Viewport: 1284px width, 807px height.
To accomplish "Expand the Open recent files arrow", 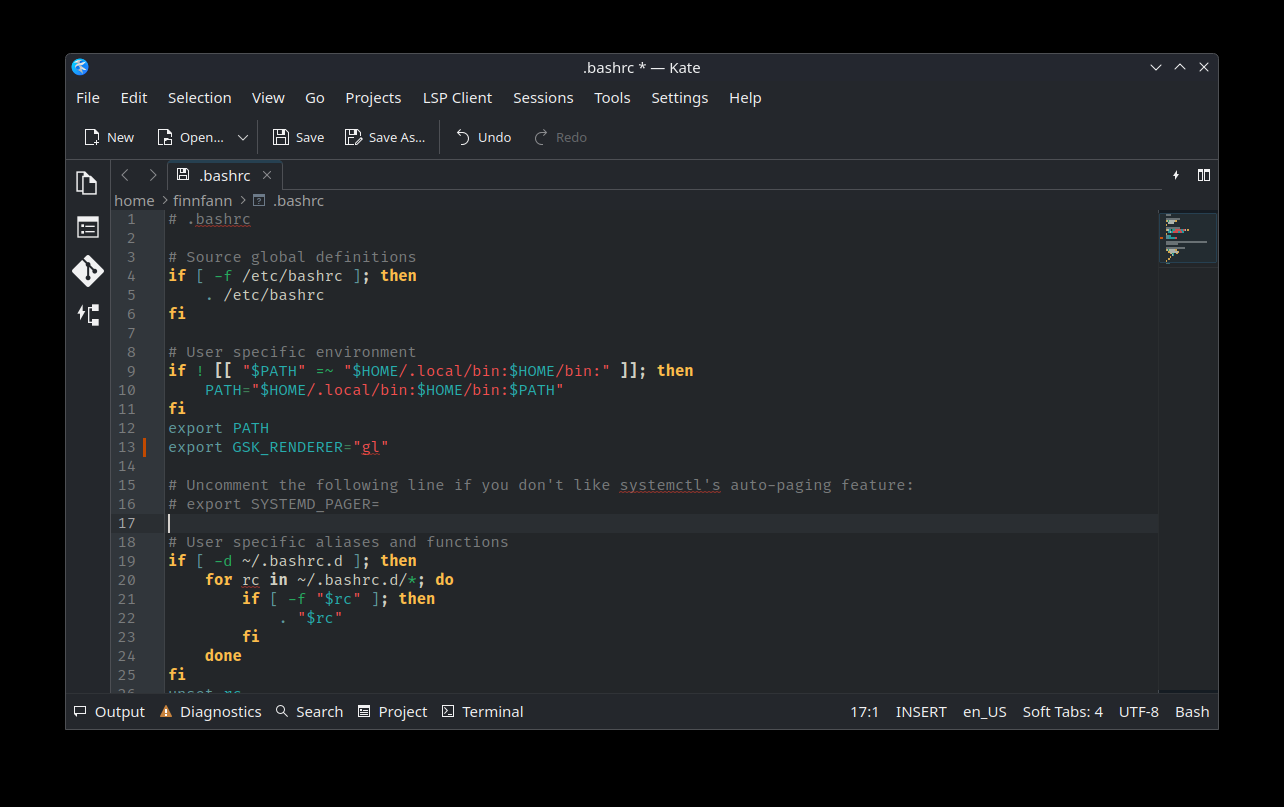I will tap(243, 137).
